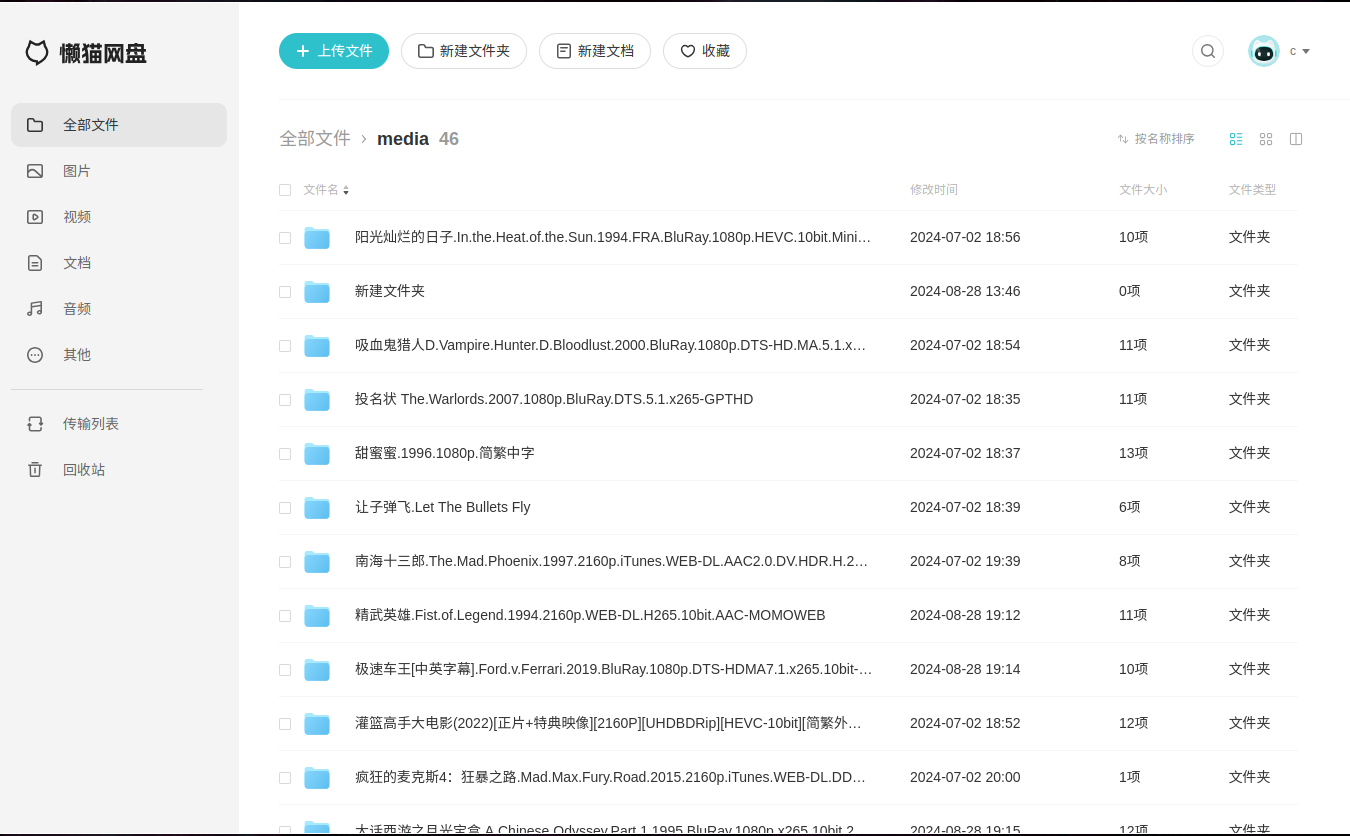
Task: Switch to split column view icon
Action: (1296, 139)
